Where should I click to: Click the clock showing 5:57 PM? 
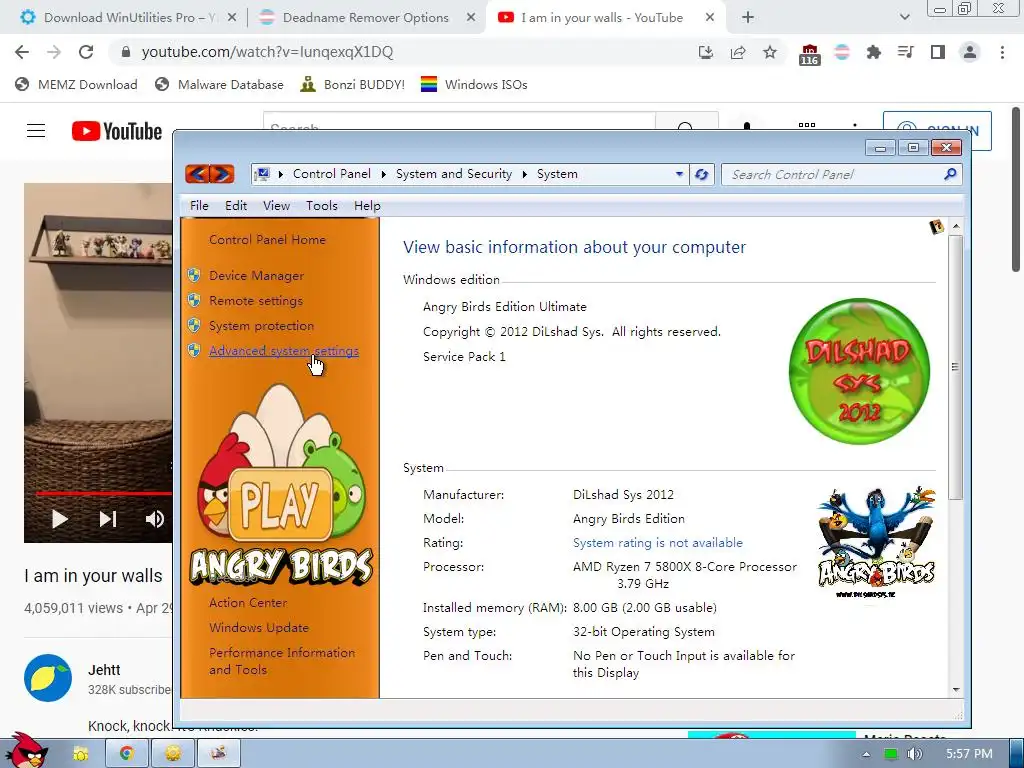(x=969, y=754)
